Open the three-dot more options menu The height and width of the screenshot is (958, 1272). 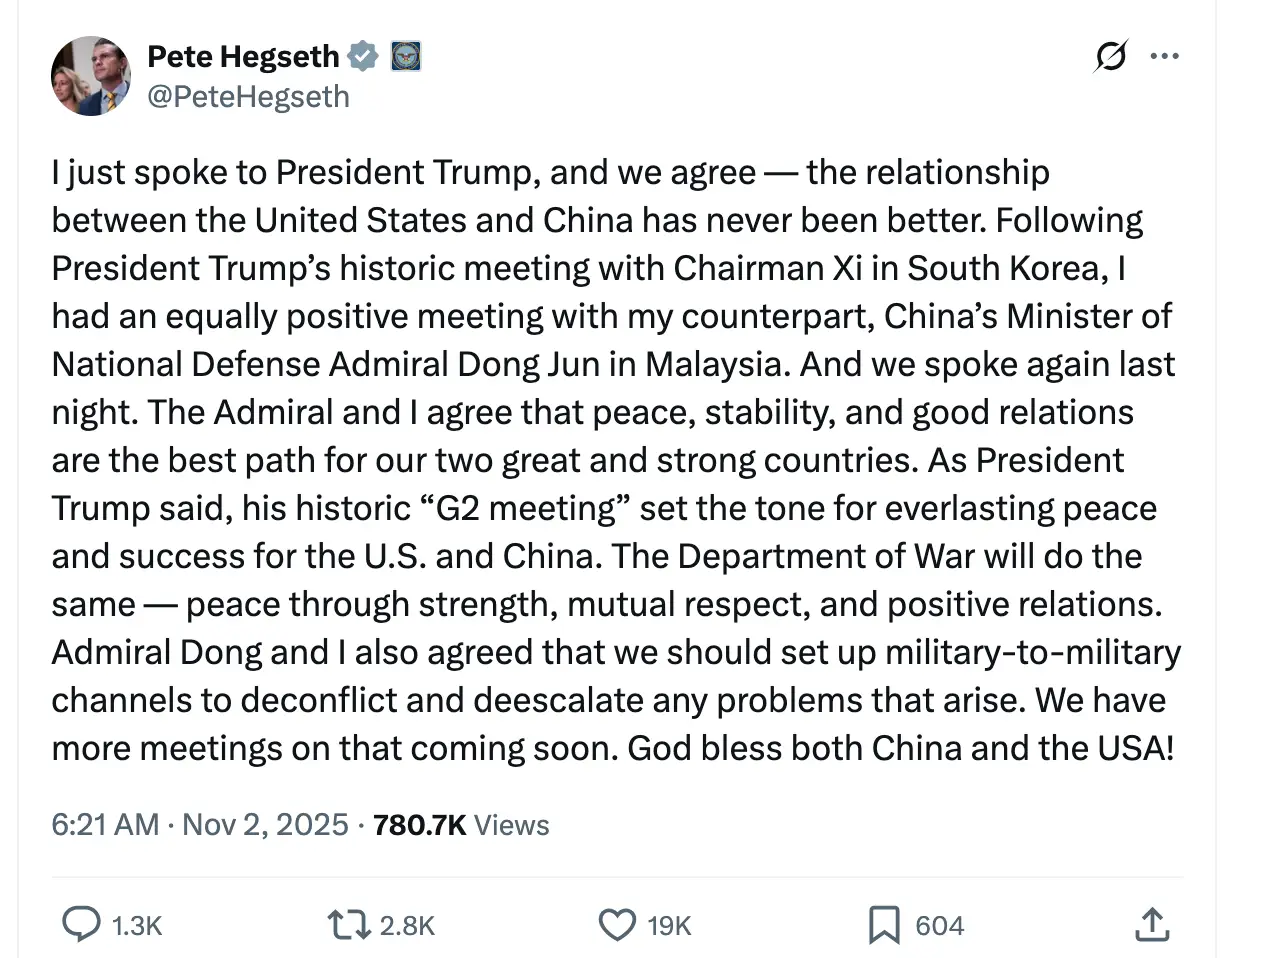[1165, 56]
